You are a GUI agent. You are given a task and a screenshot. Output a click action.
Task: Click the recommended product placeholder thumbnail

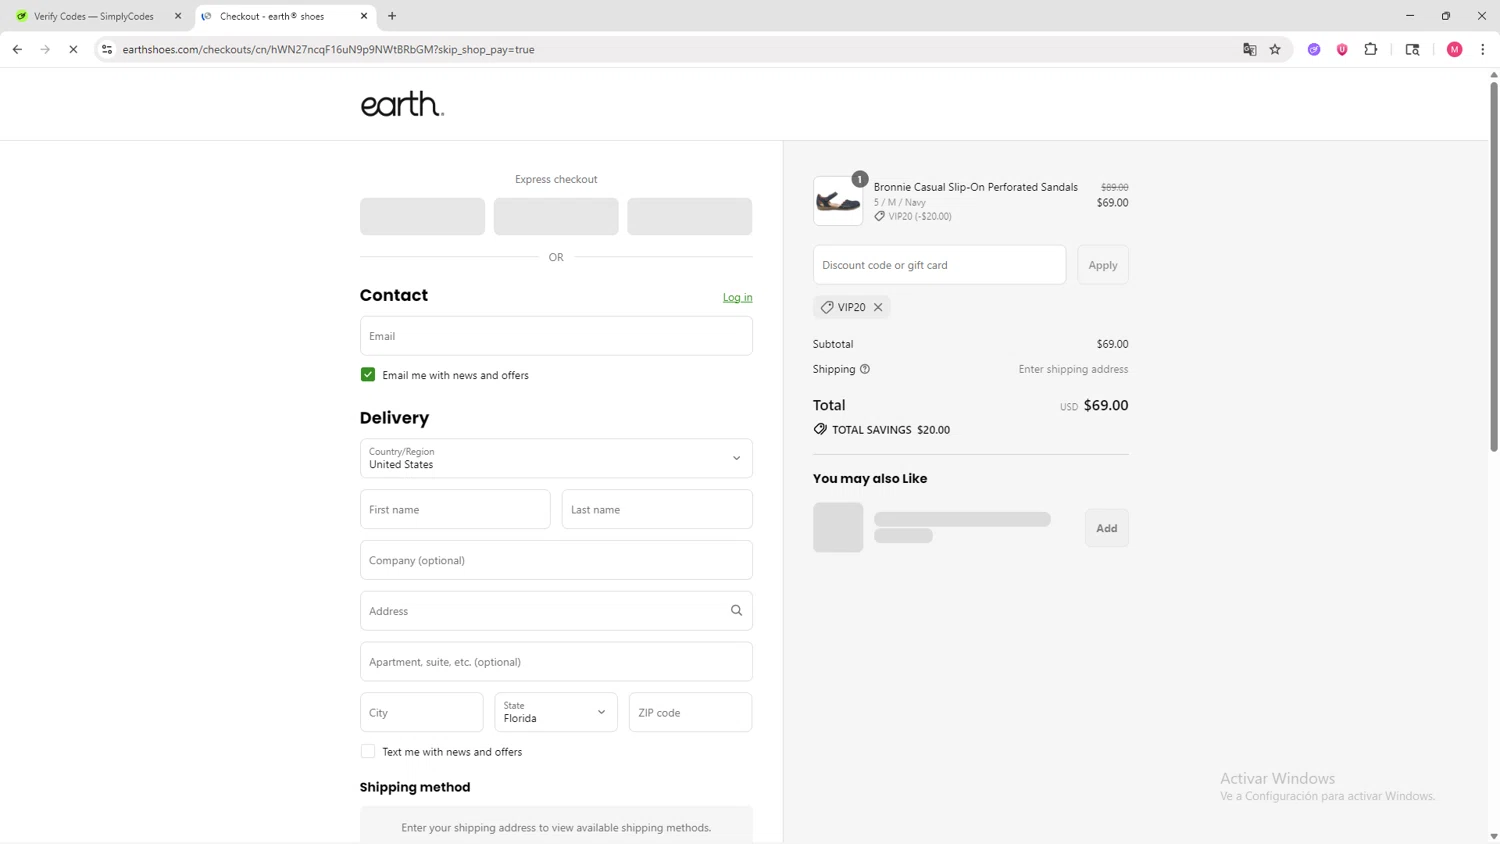click(x=838, y=527)
